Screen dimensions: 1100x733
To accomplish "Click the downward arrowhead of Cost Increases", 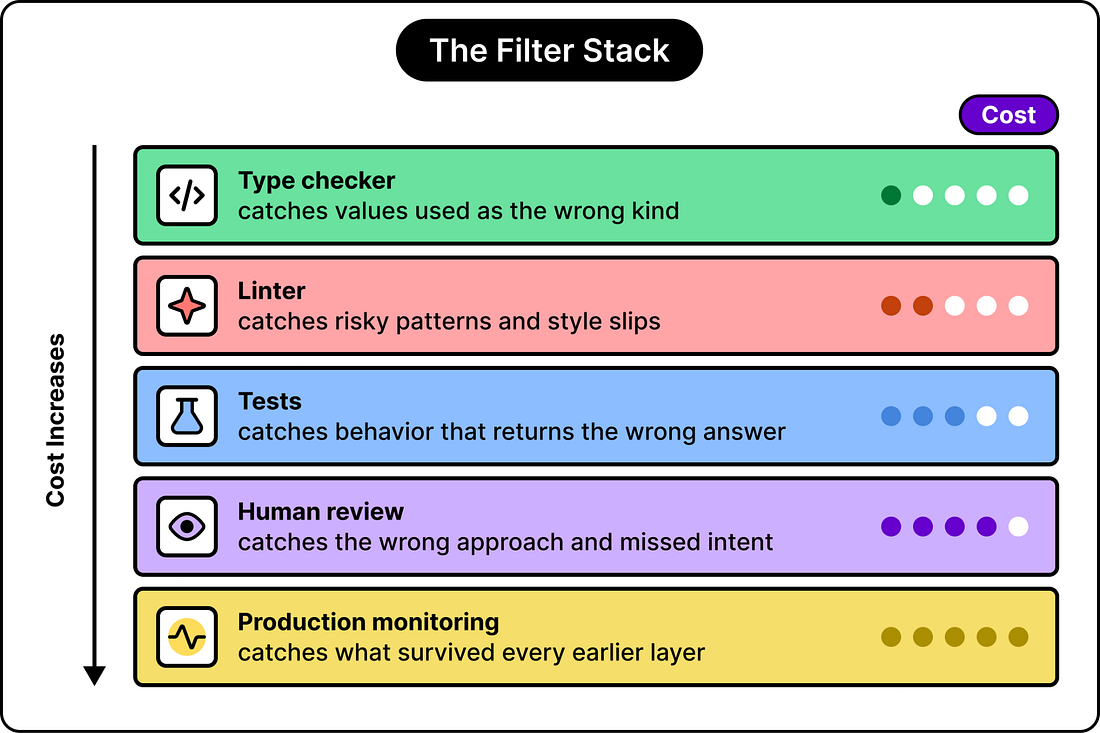I will (x=95, y=675).
